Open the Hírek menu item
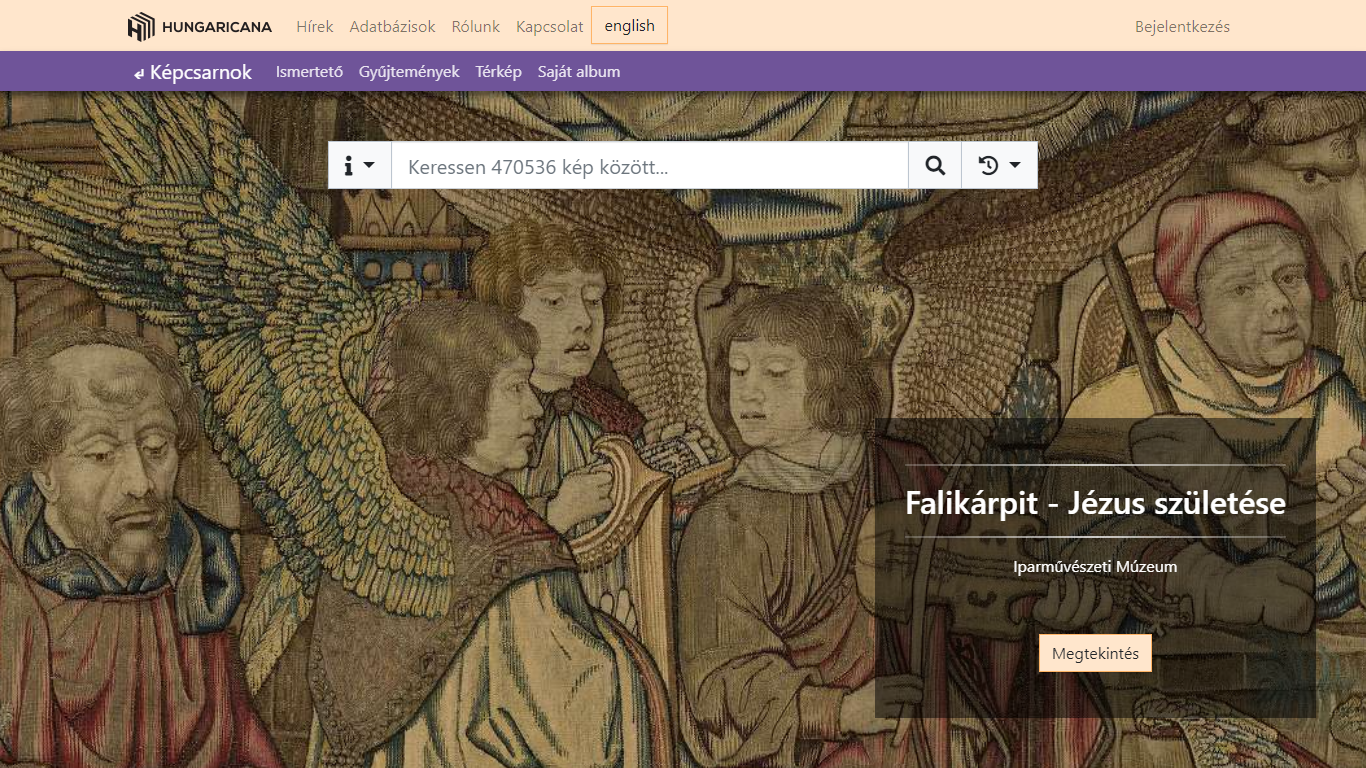This screenshot has width=1366, height=768. 315,27
